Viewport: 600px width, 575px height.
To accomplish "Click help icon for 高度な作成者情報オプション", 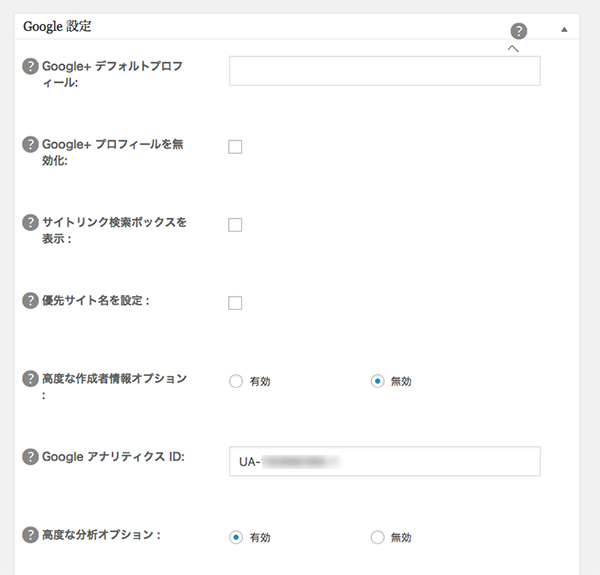I will pyautogui.click(x=30, y=378).
